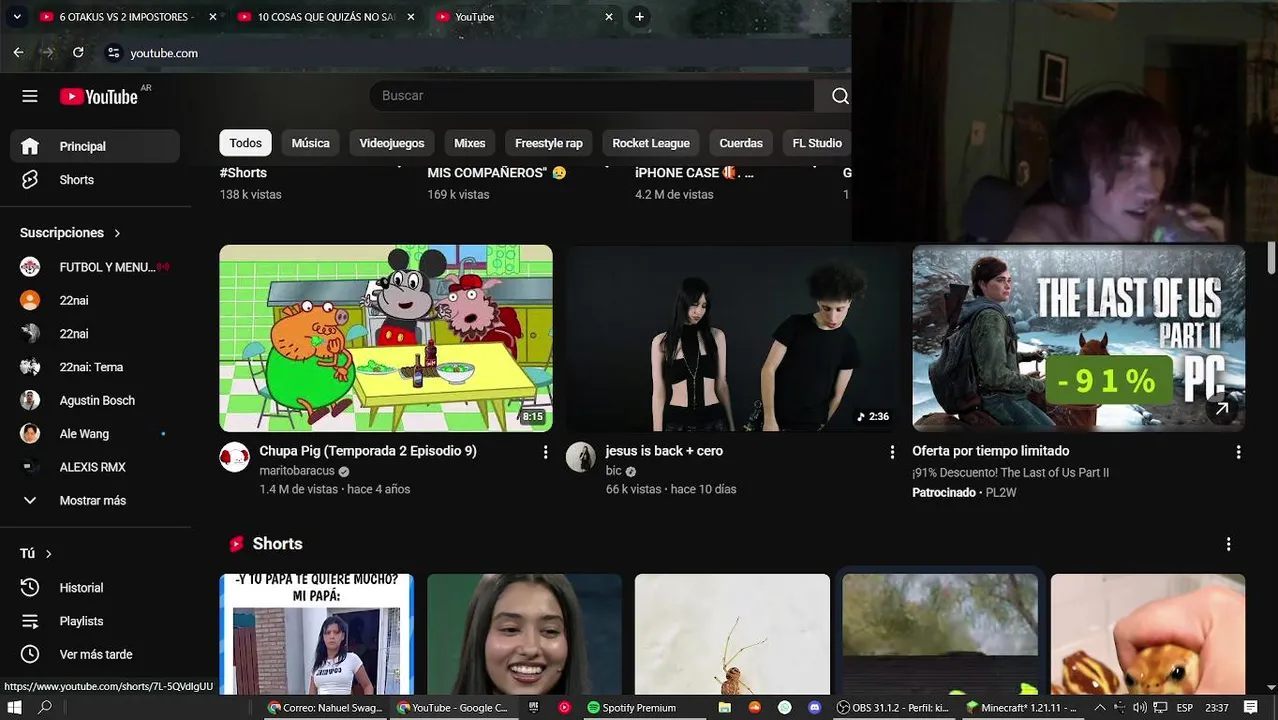Screen dimensions: 1278x720
Task: Show hidden system tray icons
Action: (x=1100, y=707)
